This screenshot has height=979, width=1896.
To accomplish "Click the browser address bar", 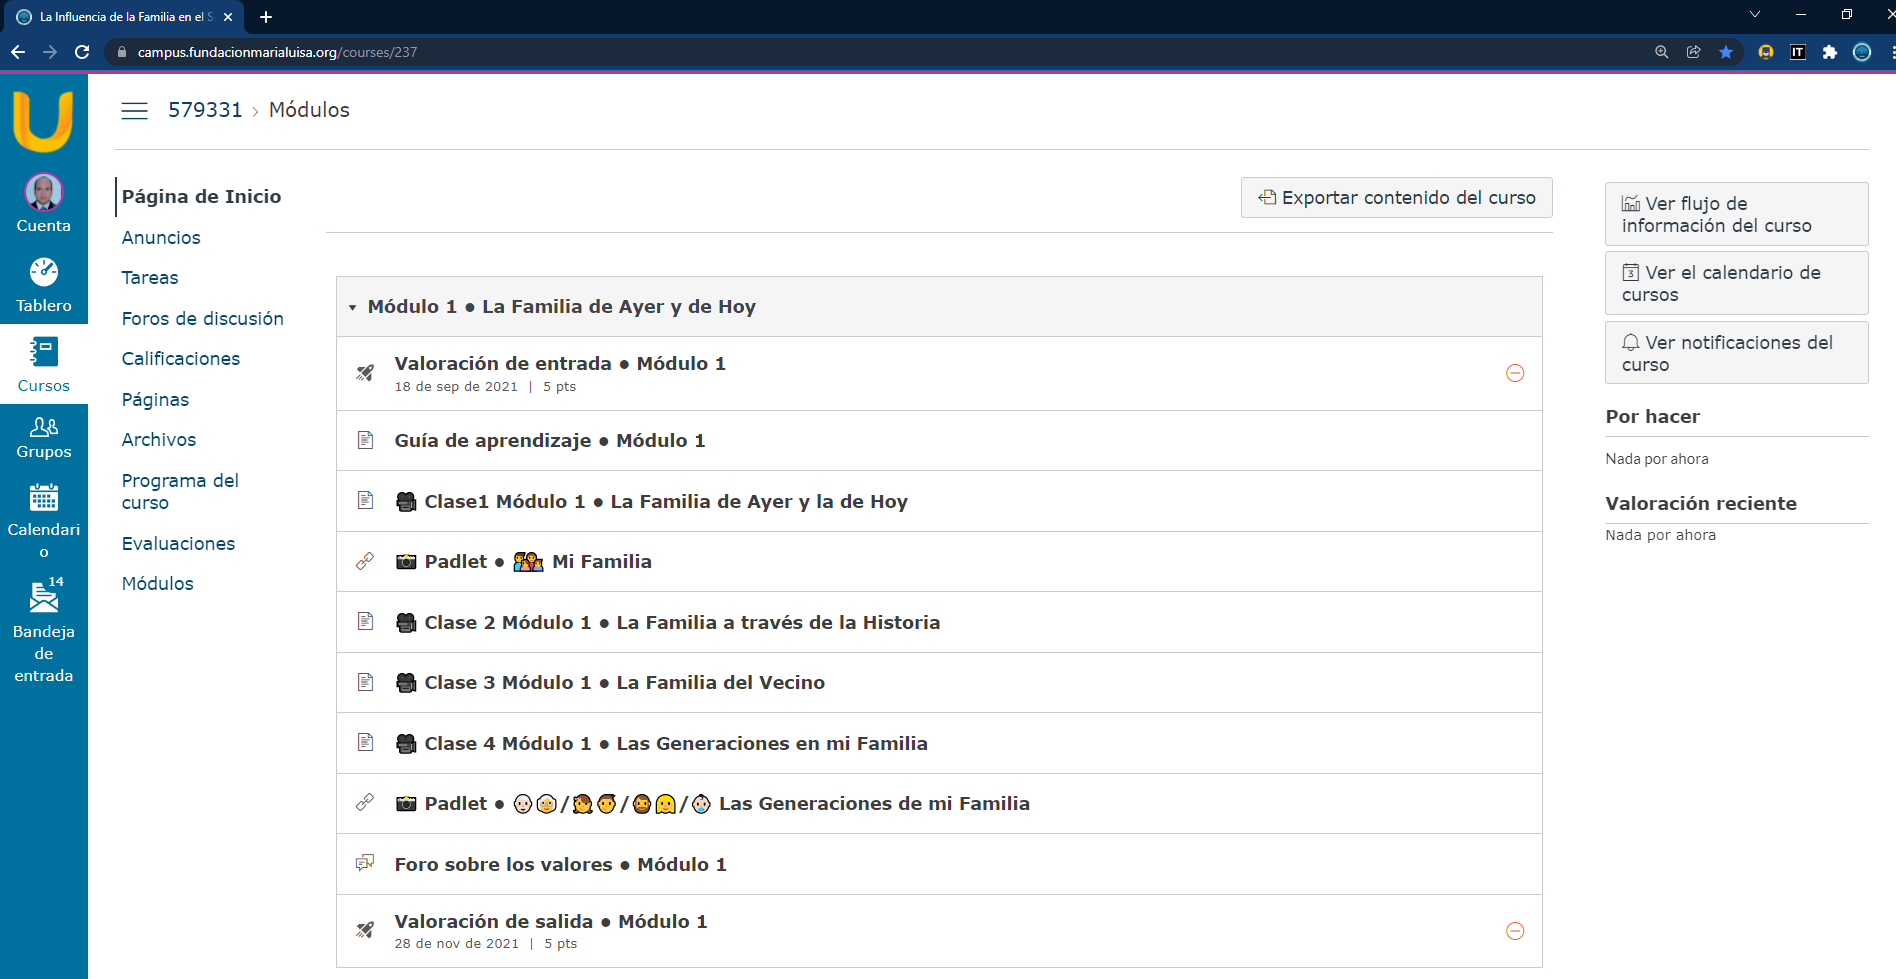I will pos(800,52).
